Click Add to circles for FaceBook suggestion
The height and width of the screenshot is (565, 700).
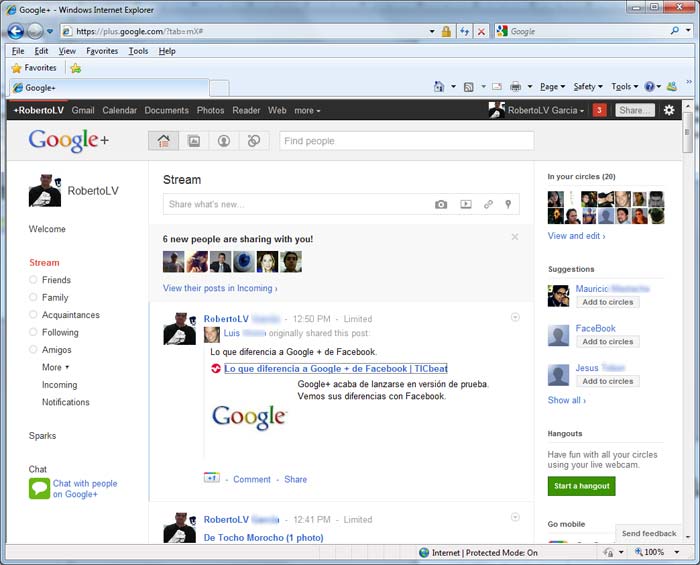pyautogui.click(x=608, y=341)
